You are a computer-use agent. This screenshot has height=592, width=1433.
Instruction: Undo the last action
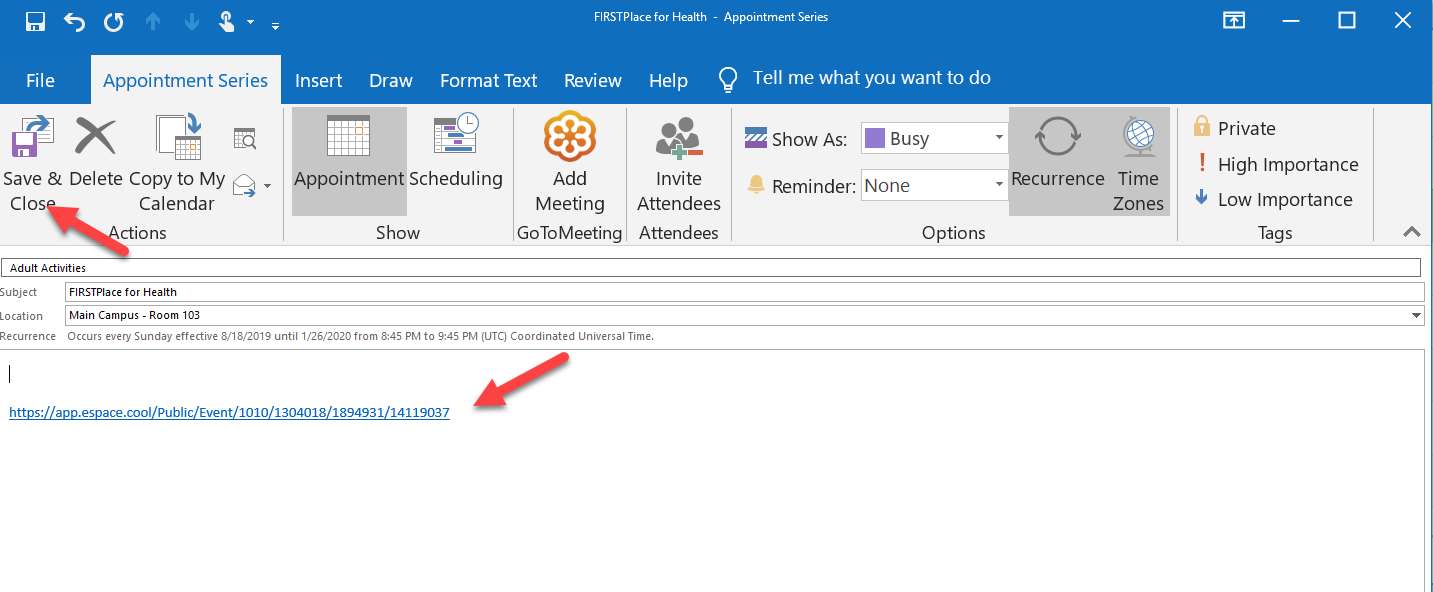[x=75, y=21]
